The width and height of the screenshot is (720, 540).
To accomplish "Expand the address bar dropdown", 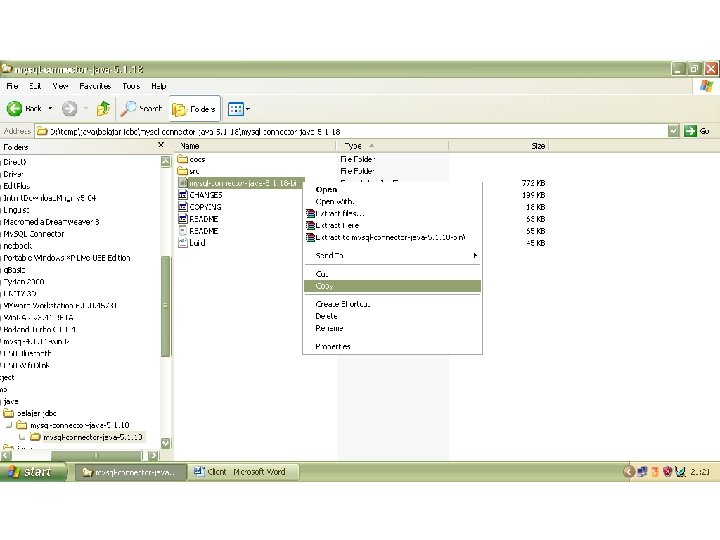I will point(673,131).
